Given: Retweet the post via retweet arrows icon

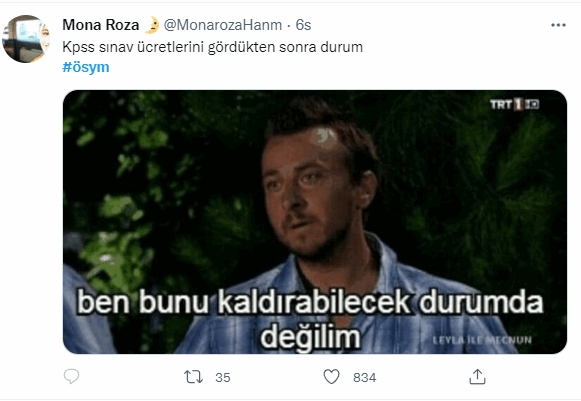Looking at the screenshot, I should pos(193,377).
